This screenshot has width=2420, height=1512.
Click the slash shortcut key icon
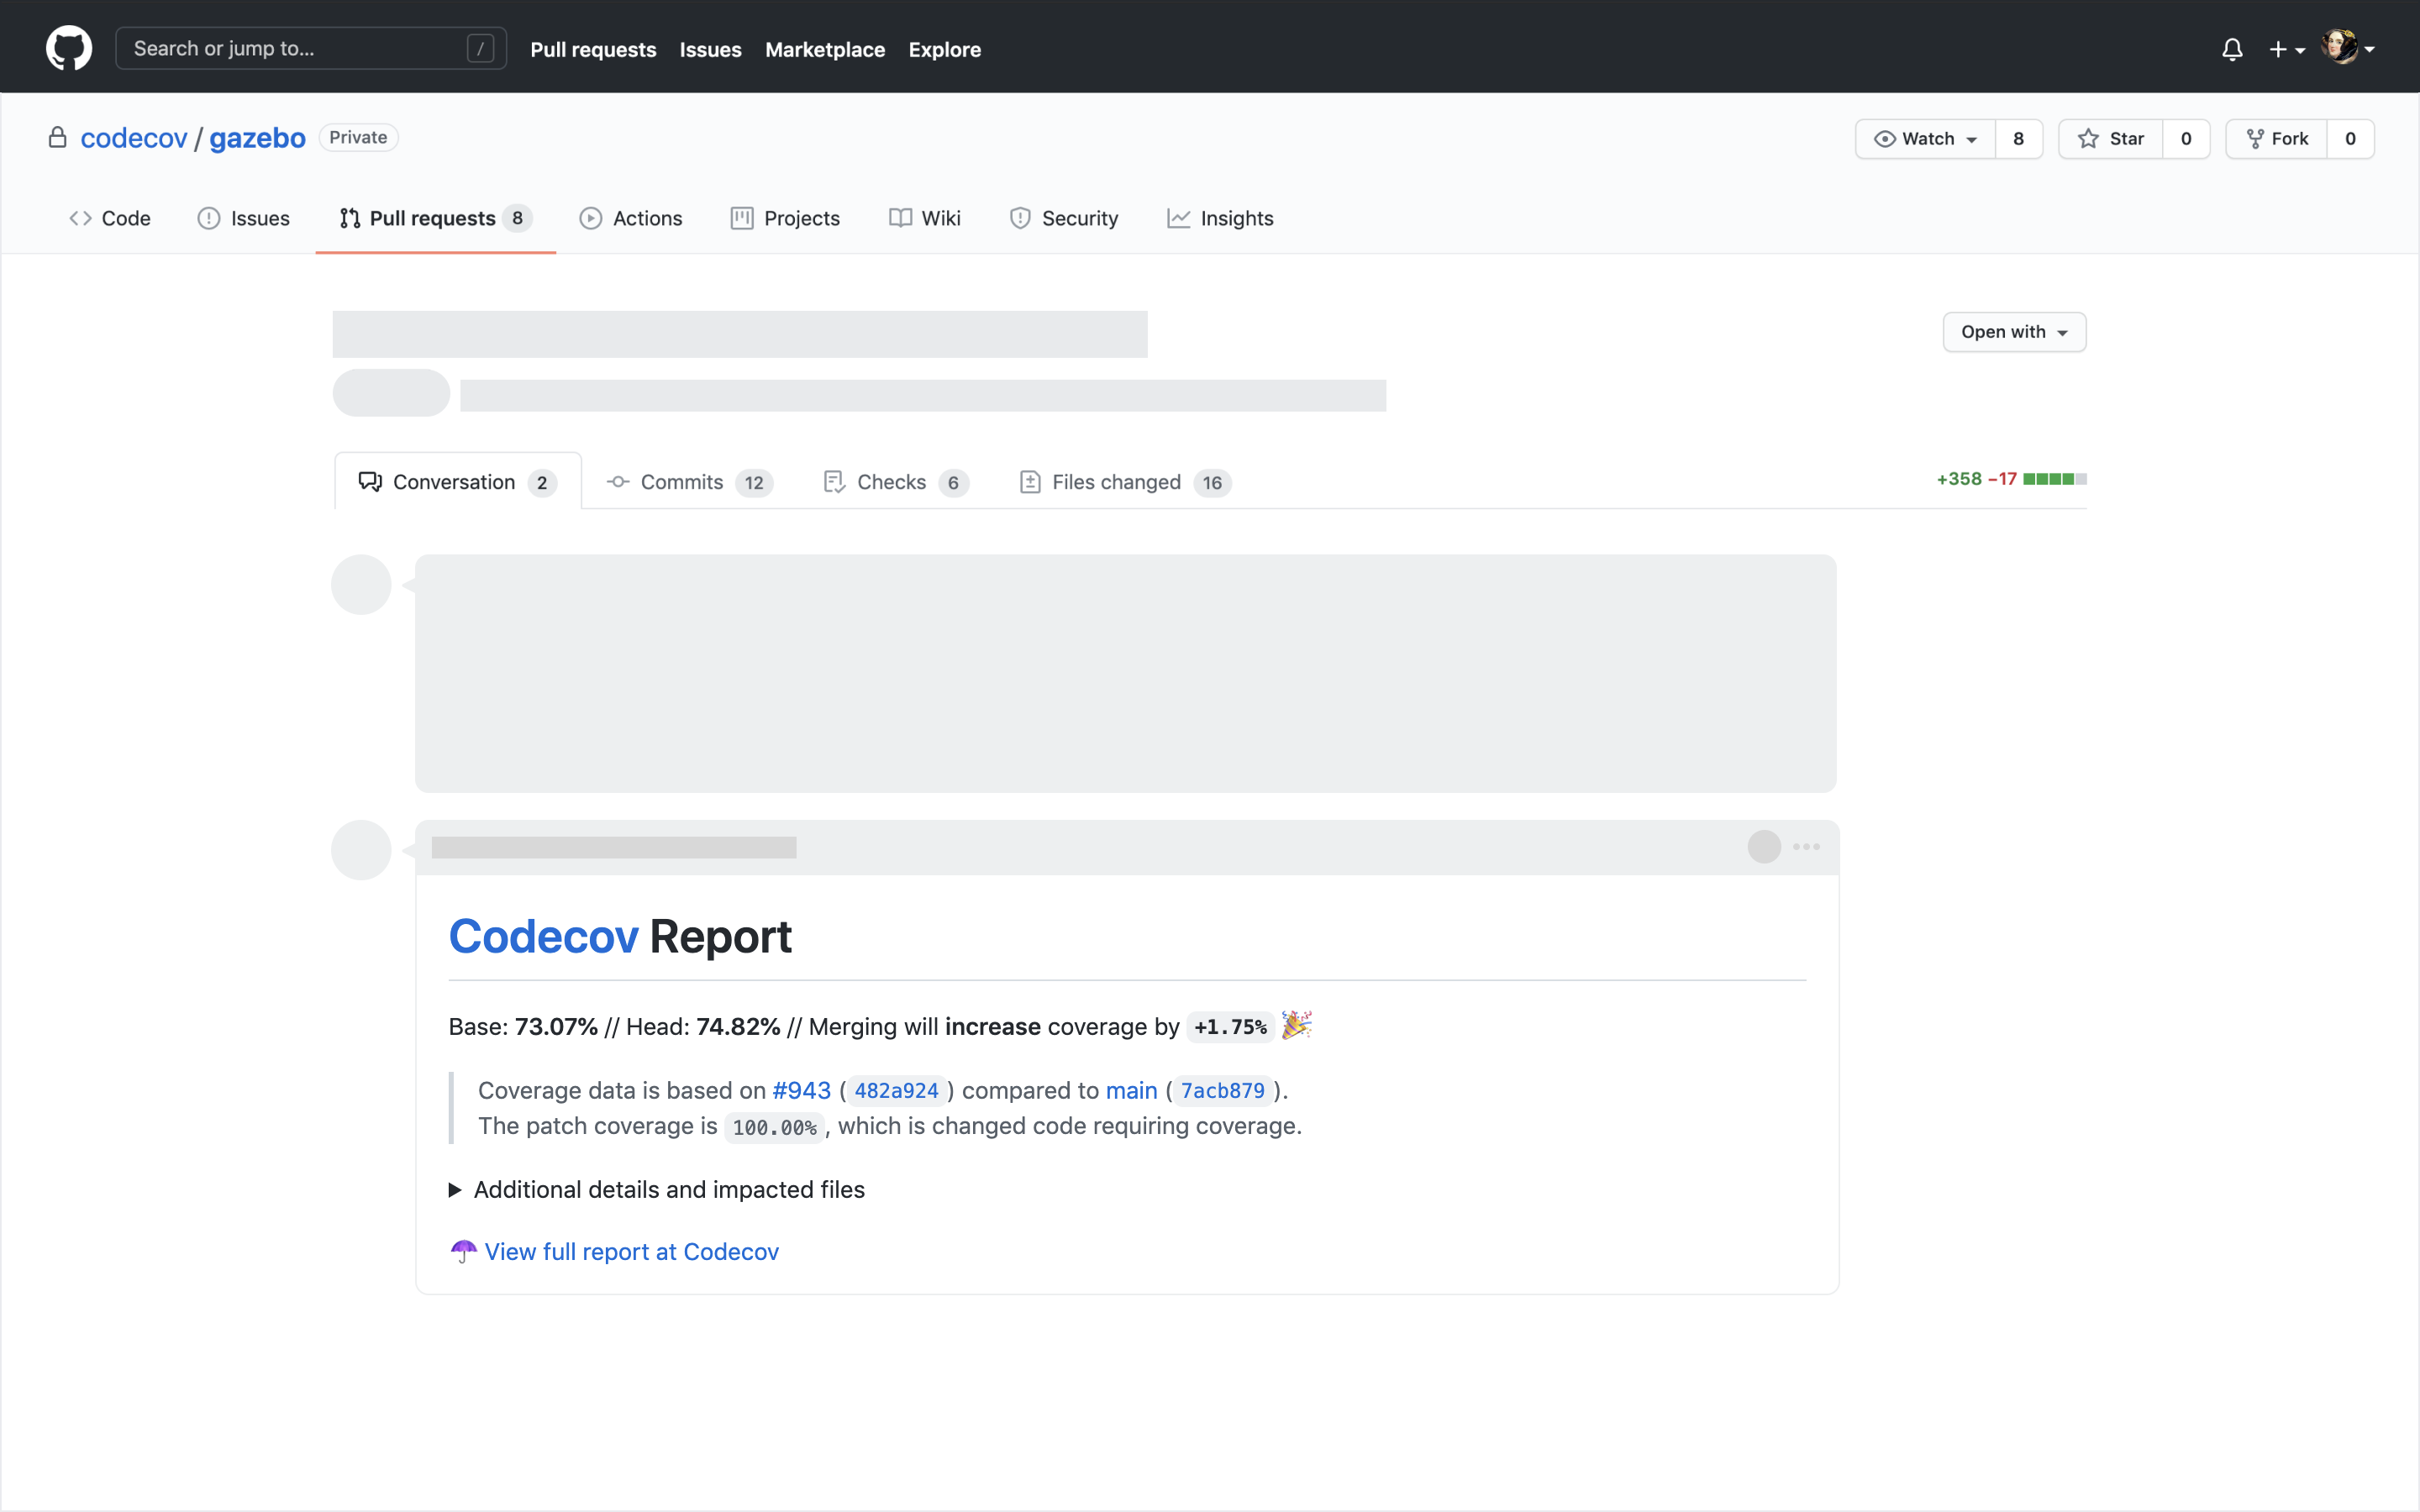point(480,48)
